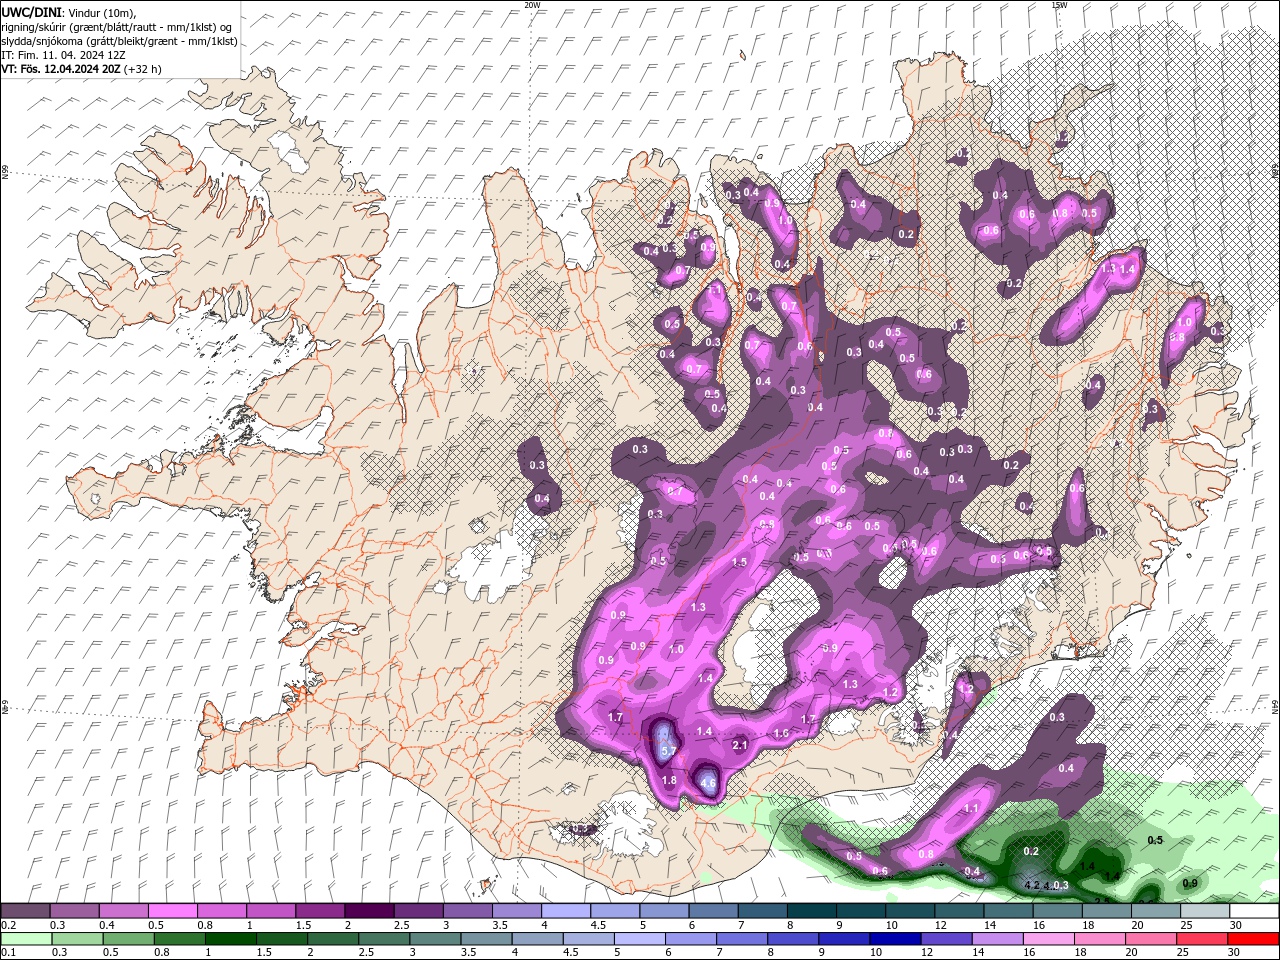
Task: Click the '15W' longitude label
Action: coord(1060,5)
